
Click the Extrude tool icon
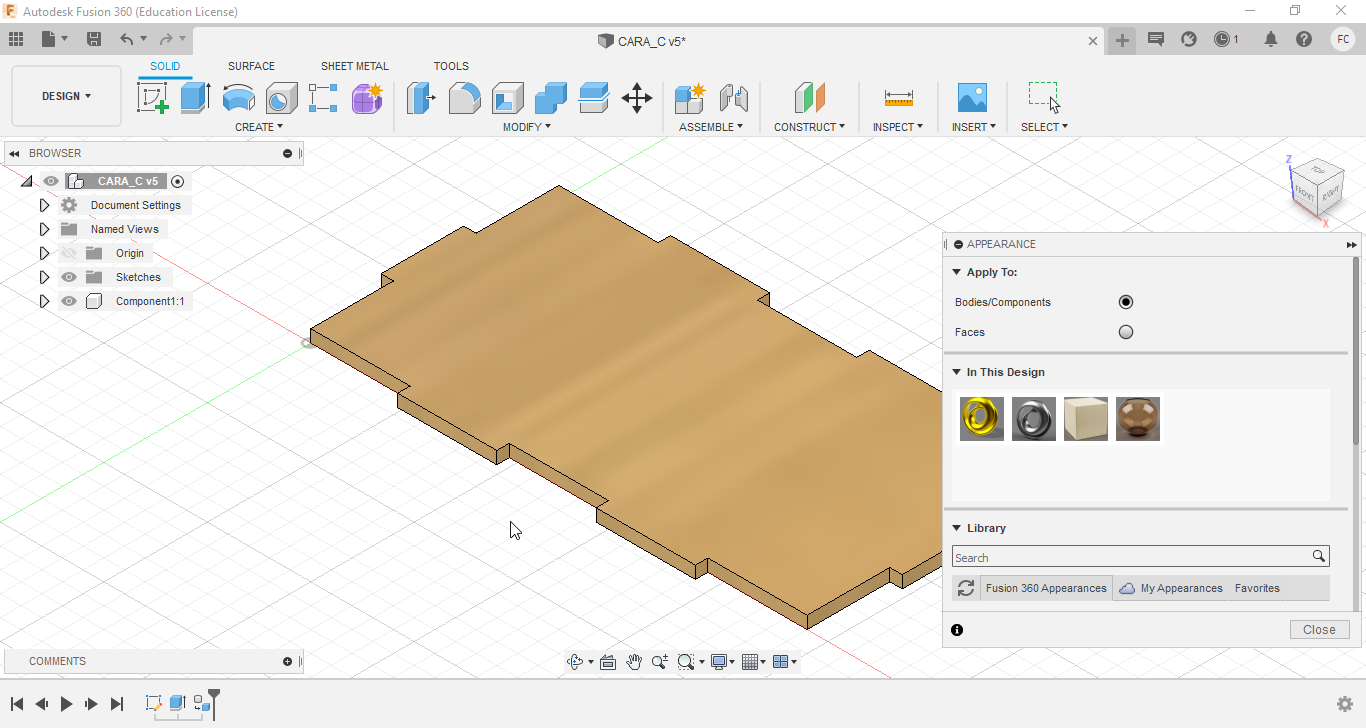tap(196, 98)
